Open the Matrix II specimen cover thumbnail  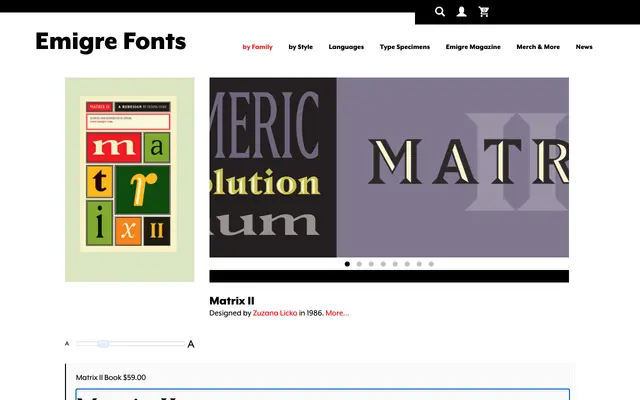tap(129, 180)
